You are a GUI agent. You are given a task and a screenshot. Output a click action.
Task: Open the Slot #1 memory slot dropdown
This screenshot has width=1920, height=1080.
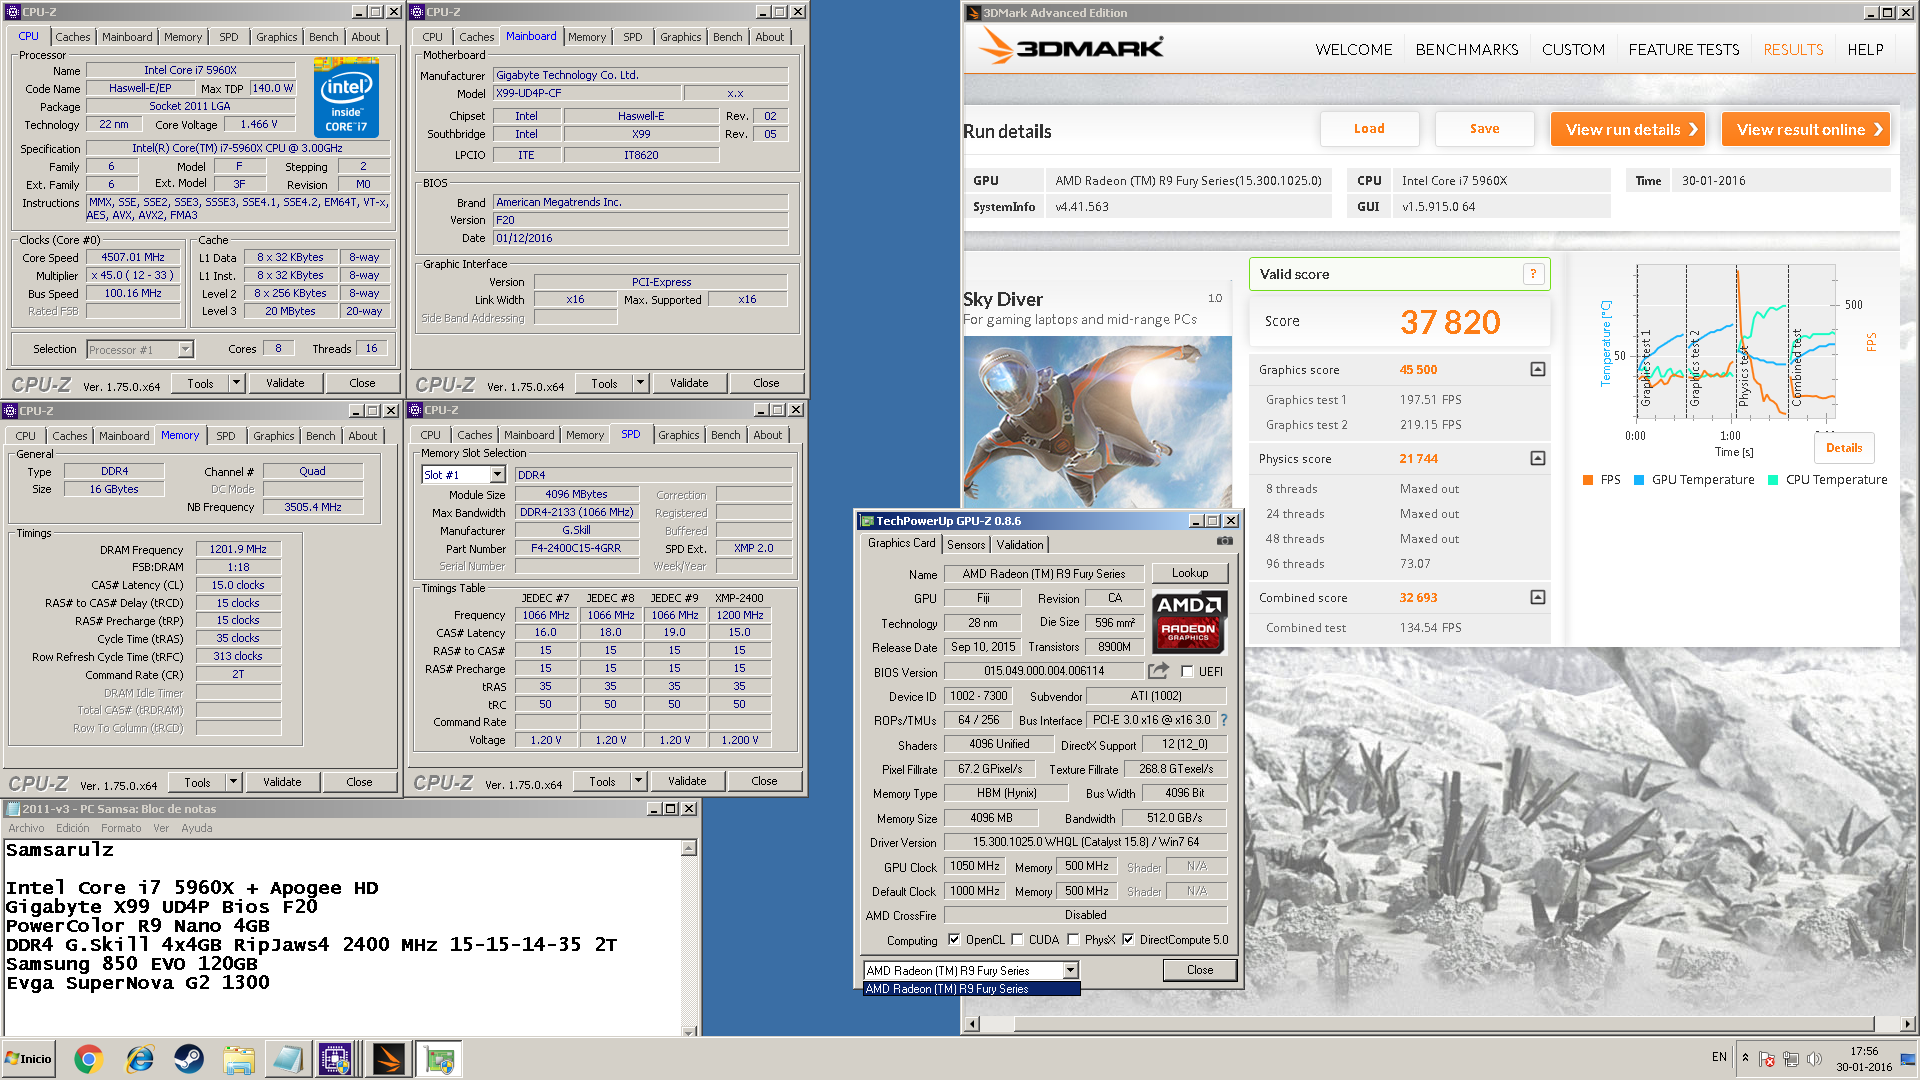[x=497, y=475]
